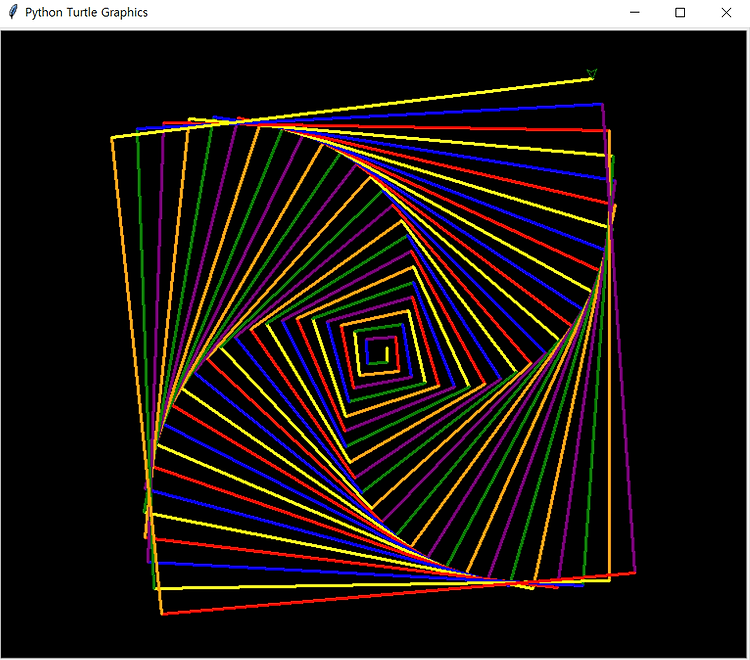The height and width of the screenshot is (660, 750).
Task: Minimize the Python Turtle Graphics window
Action: pos(635,12)
